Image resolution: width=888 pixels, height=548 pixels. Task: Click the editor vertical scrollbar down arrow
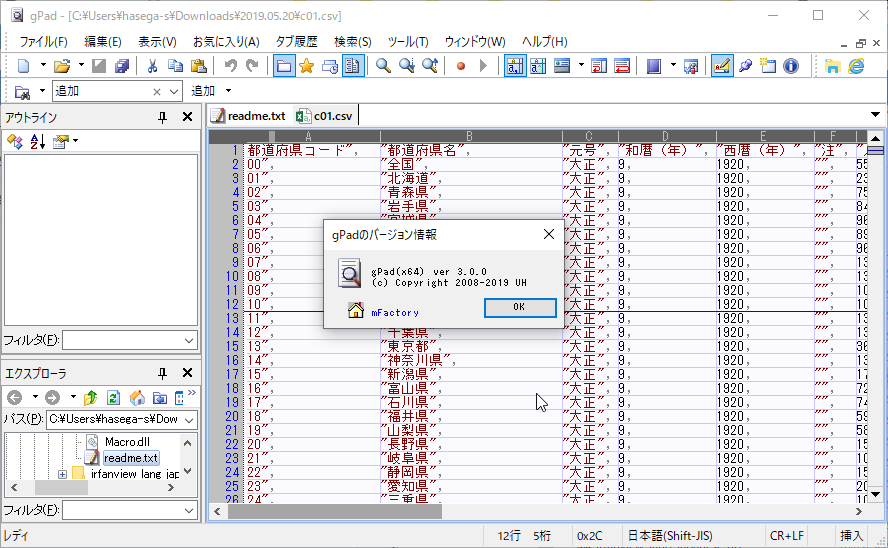point(876,494)
